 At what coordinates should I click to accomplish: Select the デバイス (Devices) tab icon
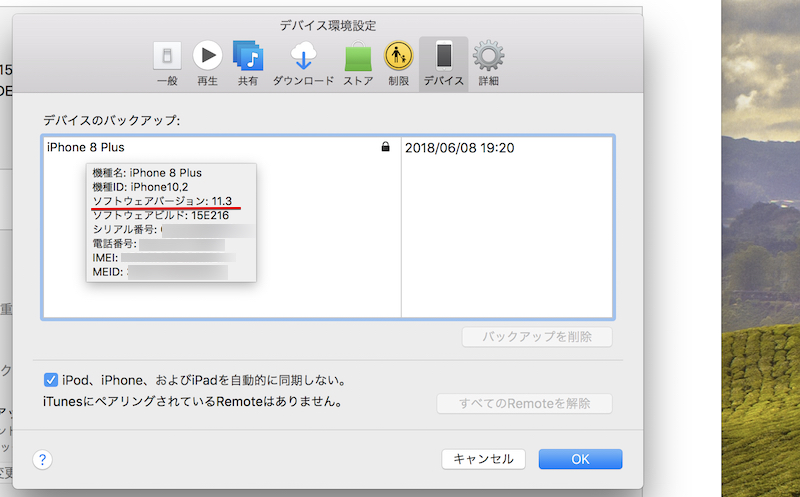(443, 62)
